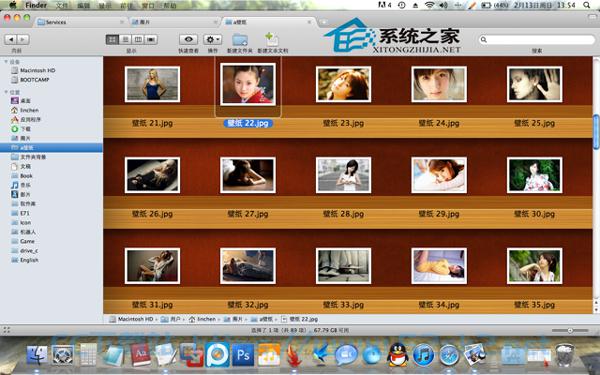The image size is (600, 375).
Task: Open Safari compass from the Dock
Action: point(449,355)
